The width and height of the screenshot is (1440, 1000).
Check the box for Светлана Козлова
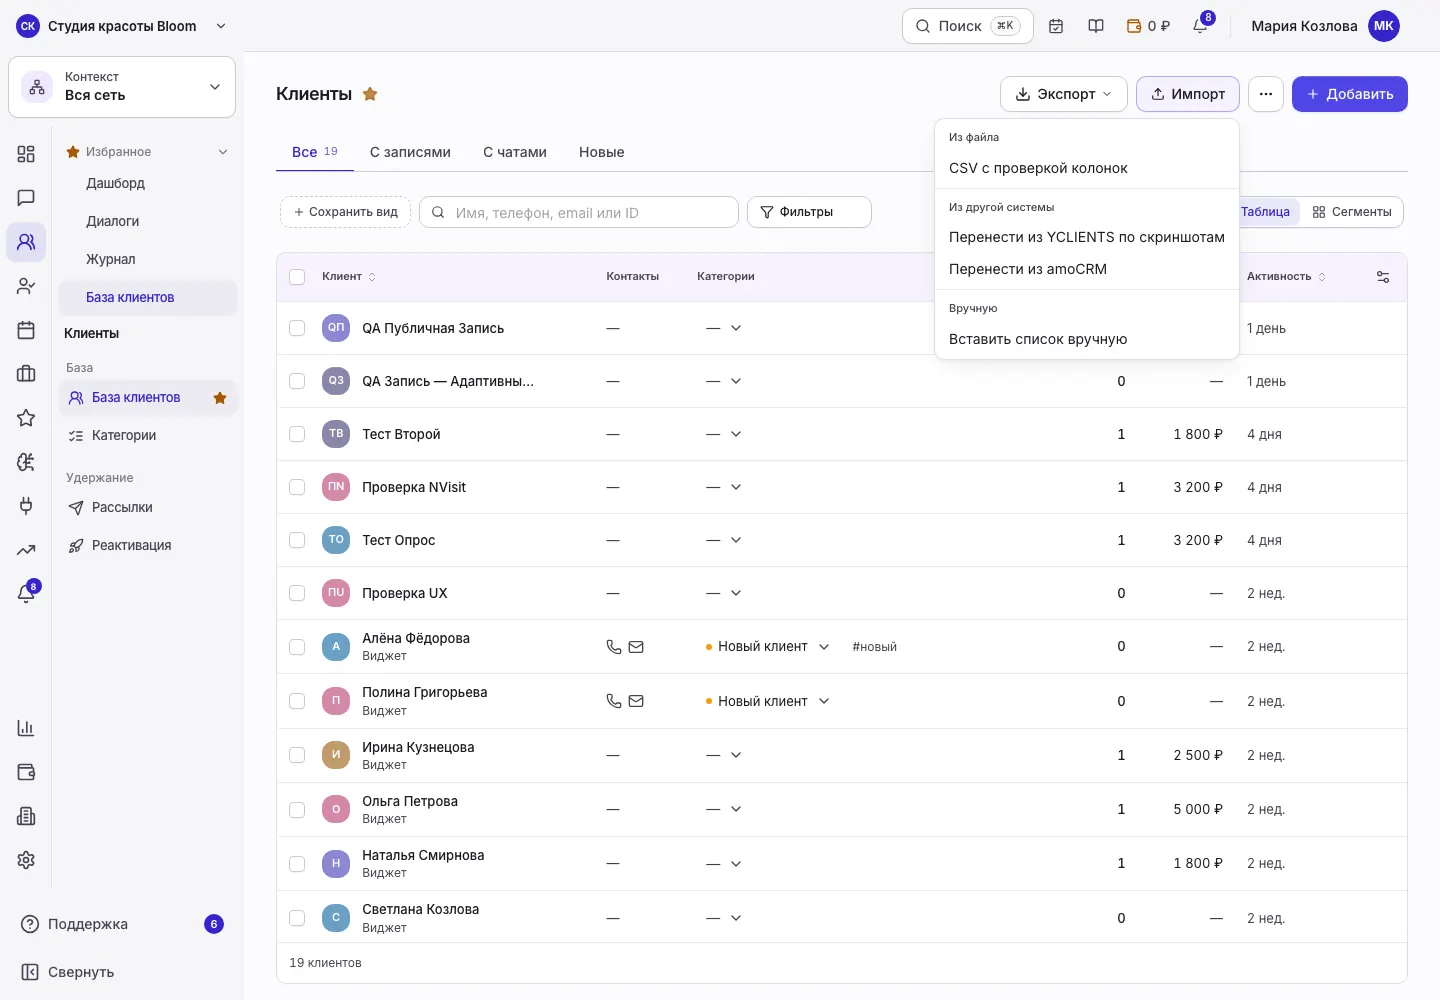tap(297, 918)
